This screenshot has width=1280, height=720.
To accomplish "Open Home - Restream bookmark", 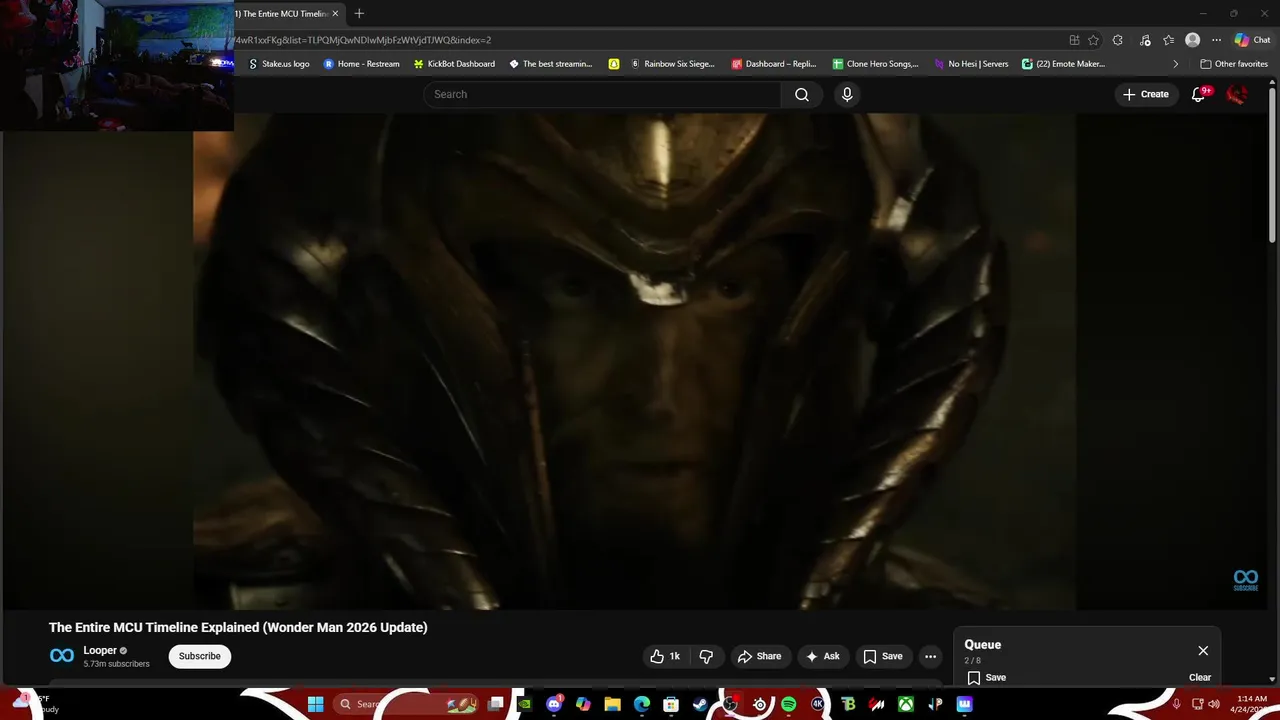I will click(x=360, y=64).
